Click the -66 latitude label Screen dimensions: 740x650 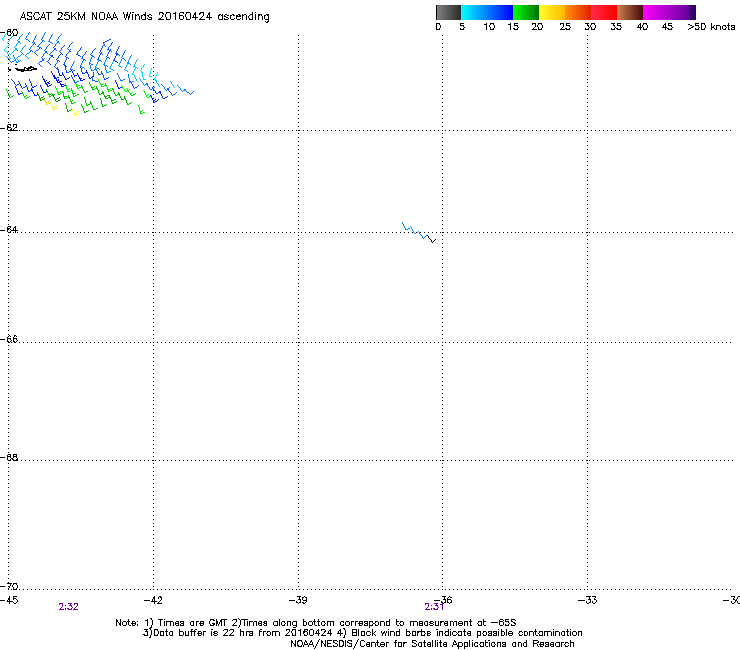(9, 339)
